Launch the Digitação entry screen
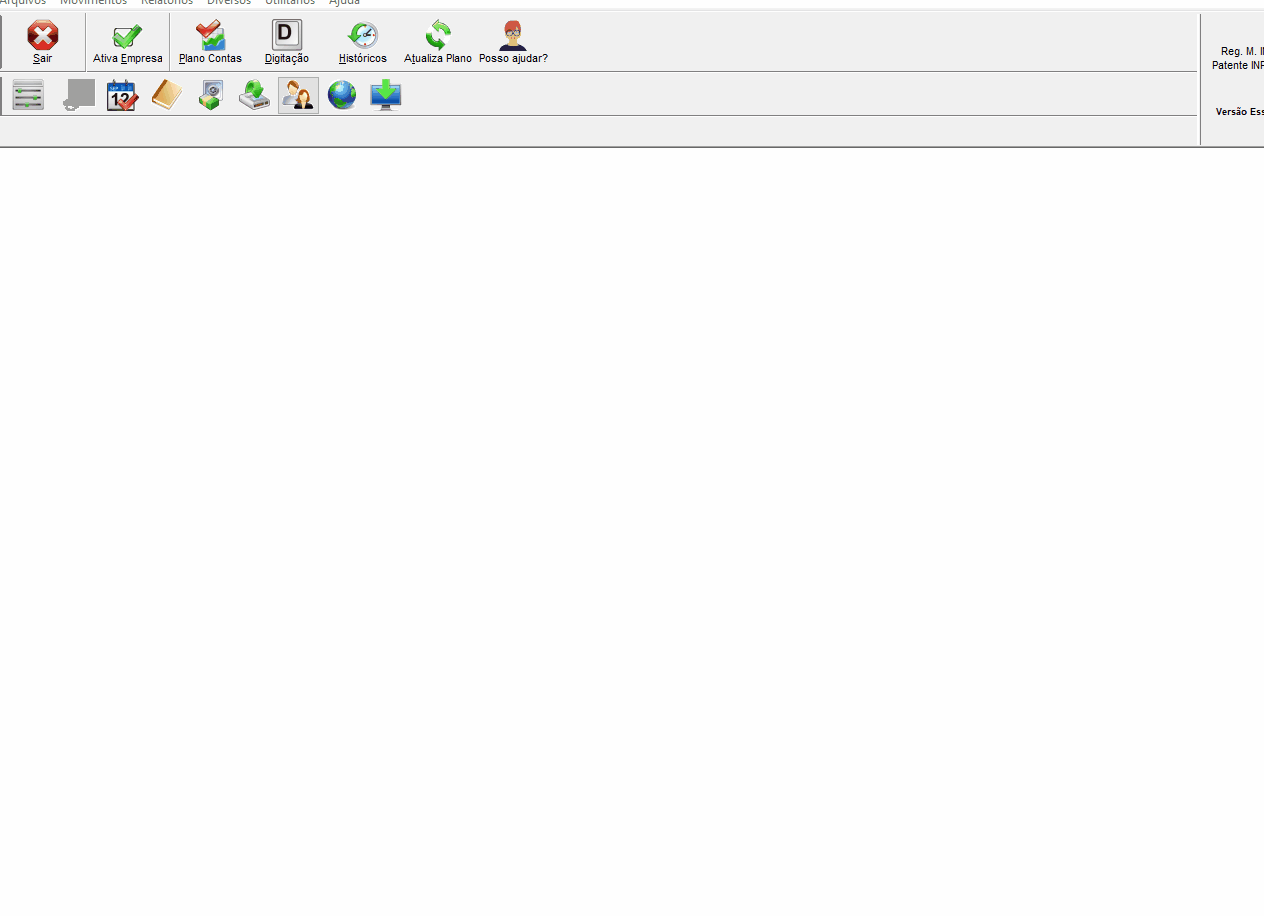 [286, 42]
